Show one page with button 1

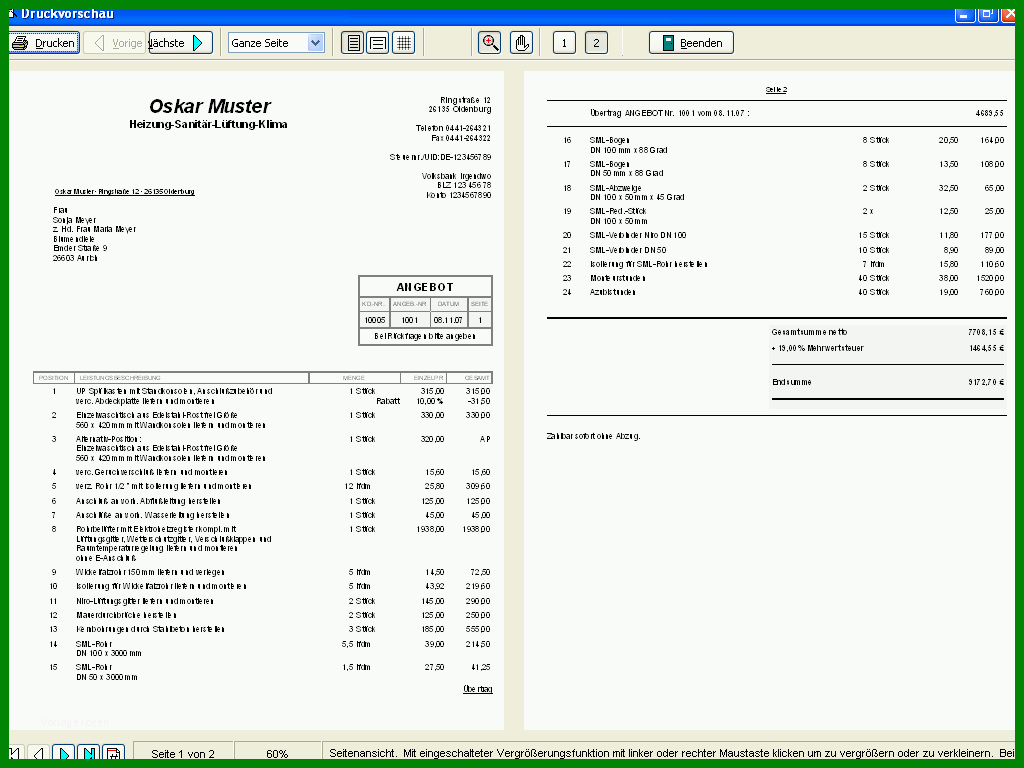click(564, 43)
